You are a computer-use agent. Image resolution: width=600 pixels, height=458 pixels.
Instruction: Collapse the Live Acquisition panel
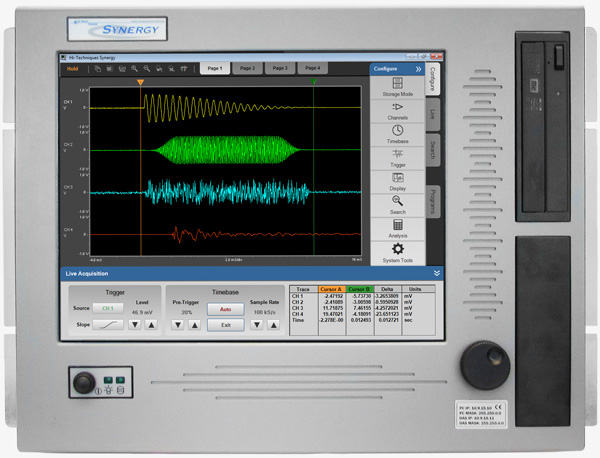click(x=437, y=272)
